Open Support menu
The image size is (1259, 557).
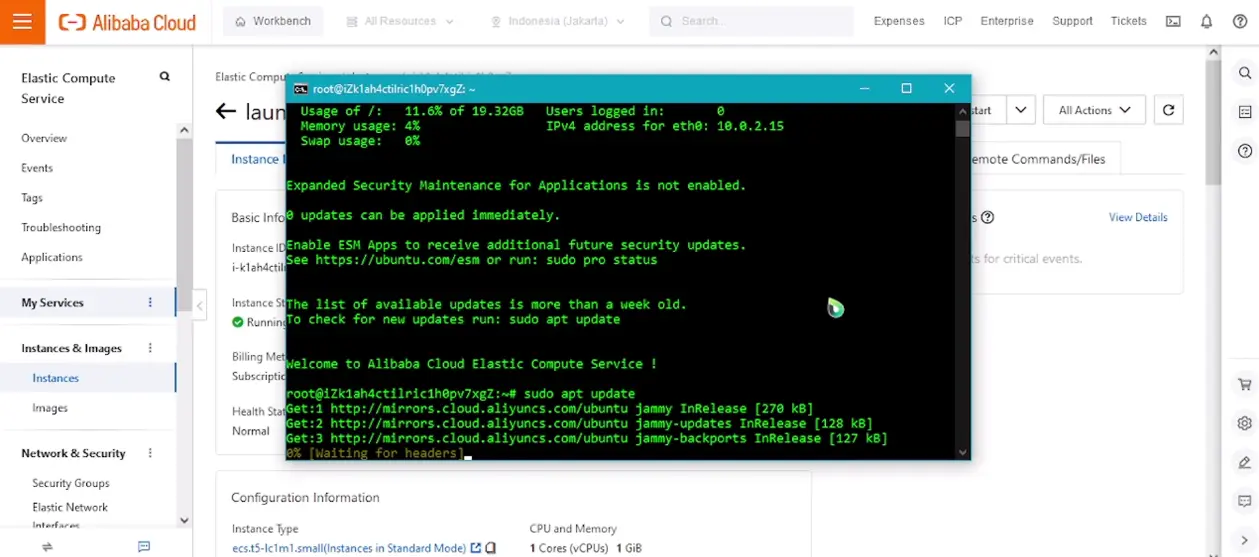pos(1072,21)
